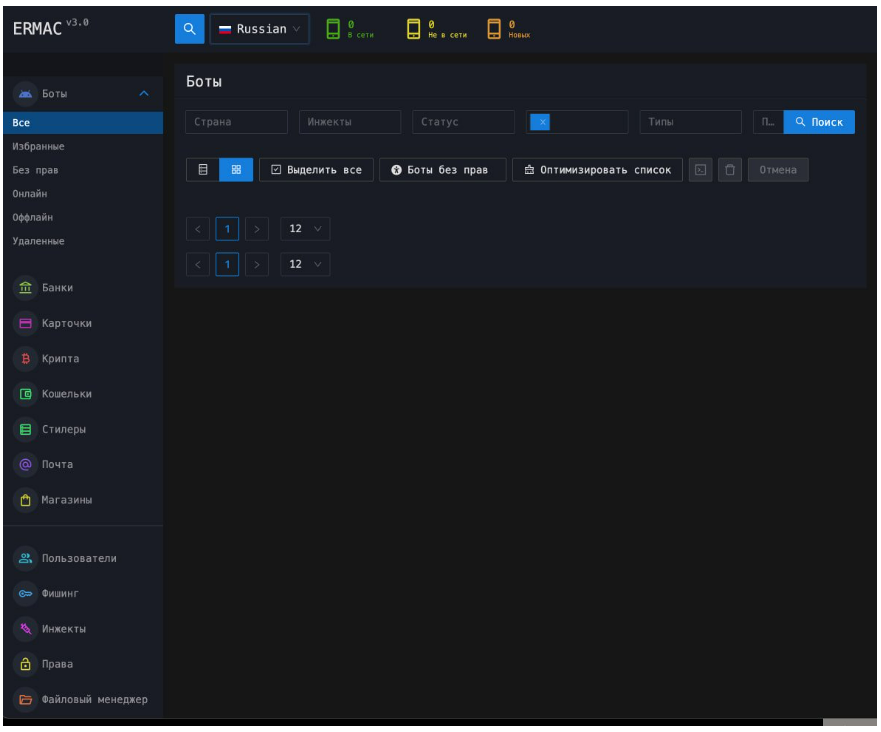The image size is (881, 732).
Task: Click Оптимизировать список button
Action: pyautogui.click(x=597, y=170)
